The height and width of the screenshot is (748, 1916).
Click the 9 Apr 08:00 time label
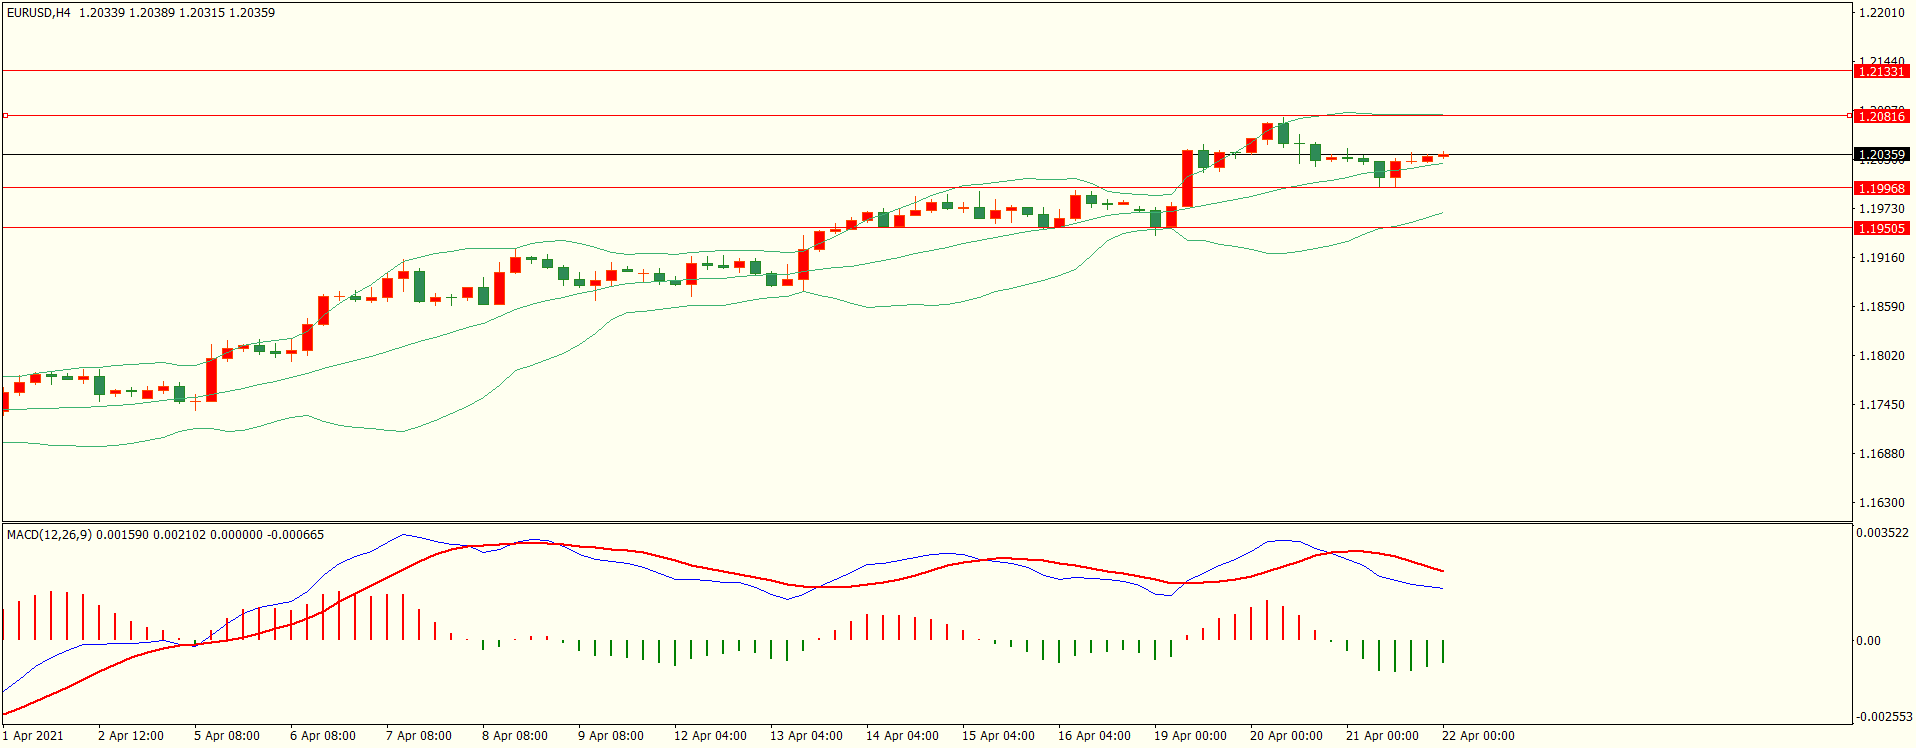611,736
